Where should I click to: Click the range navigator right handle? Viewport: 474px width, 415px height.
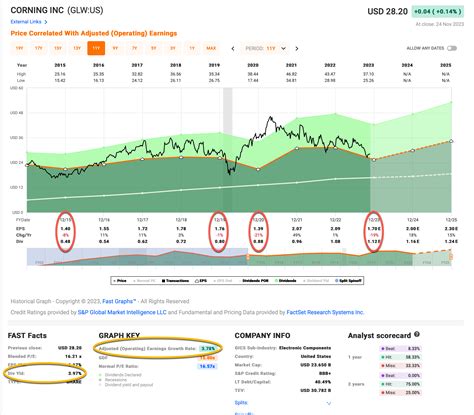451,257
